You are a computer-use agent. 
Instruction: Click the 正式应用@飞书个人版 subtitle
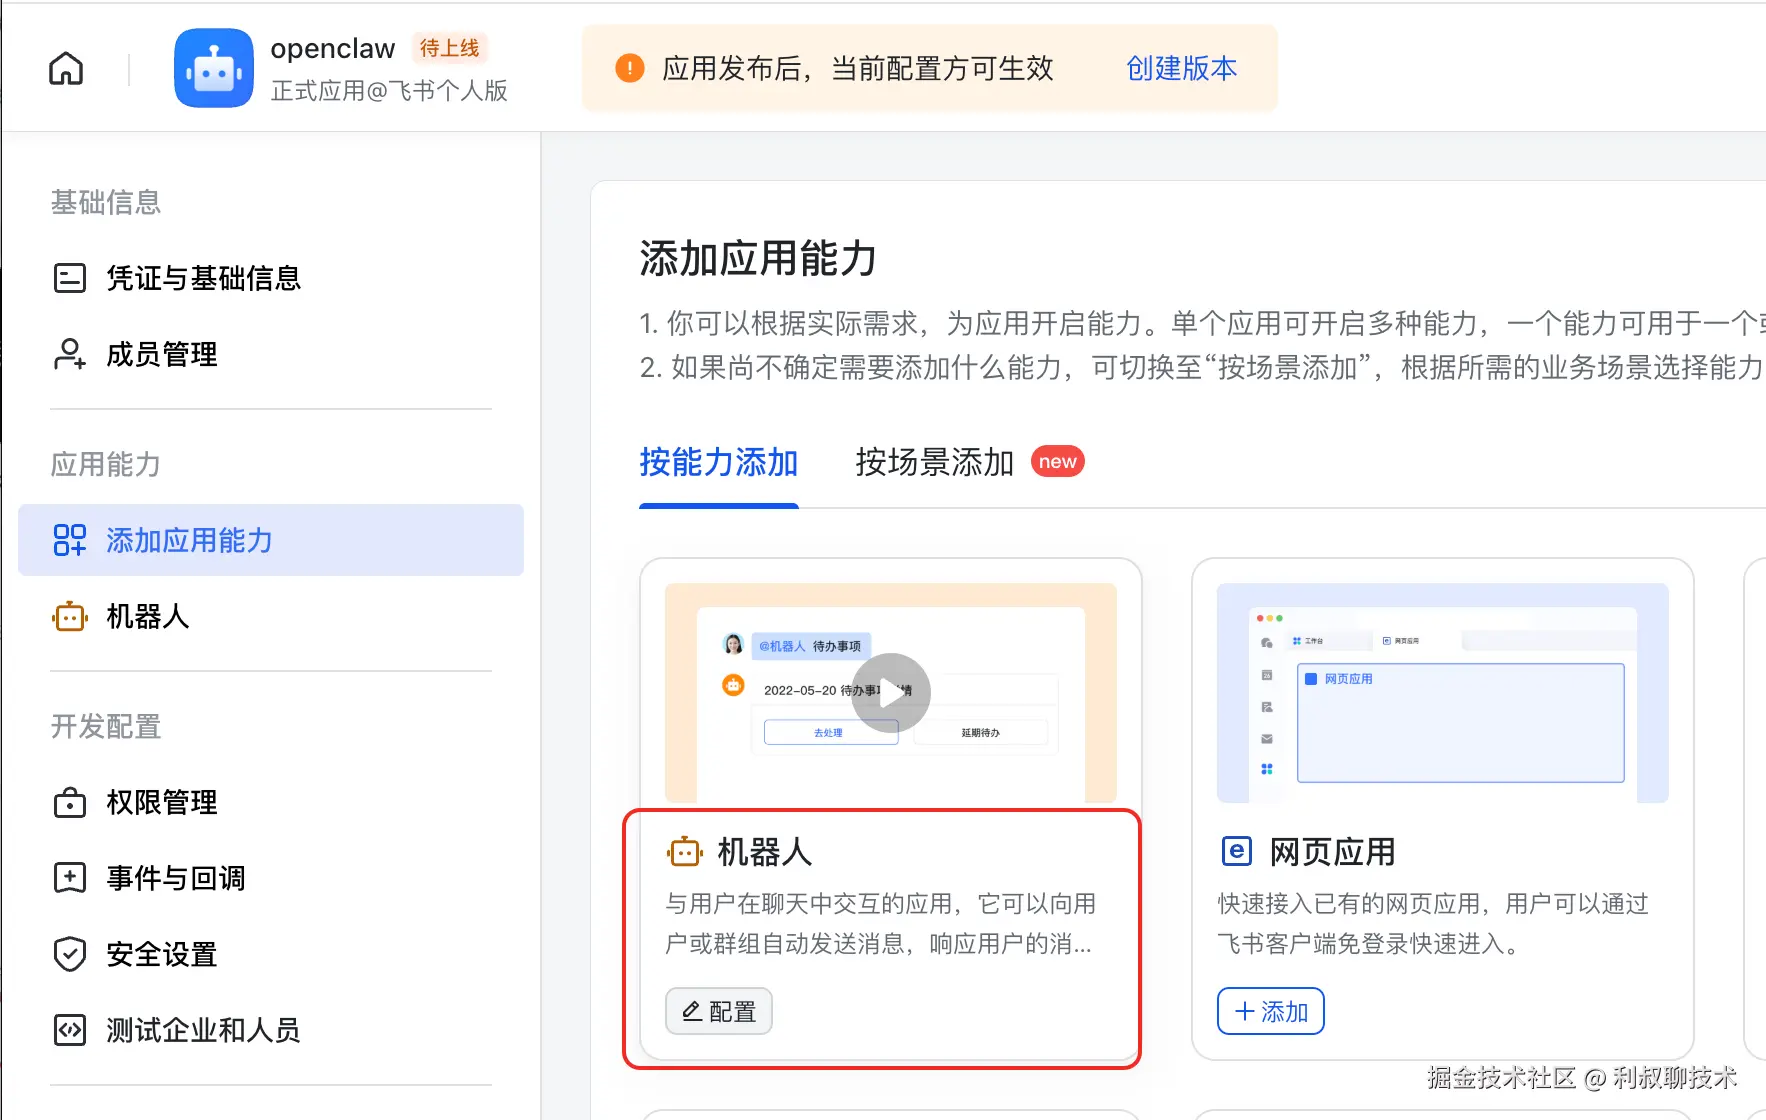389,91
